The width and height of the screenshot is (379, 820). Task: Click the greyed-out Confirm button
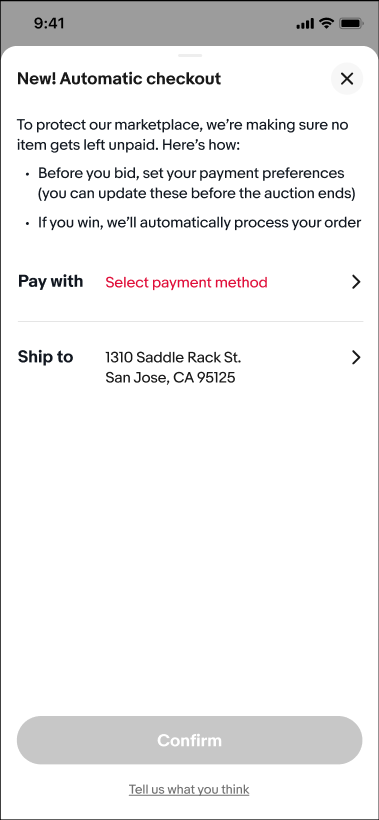coord(190,740)
